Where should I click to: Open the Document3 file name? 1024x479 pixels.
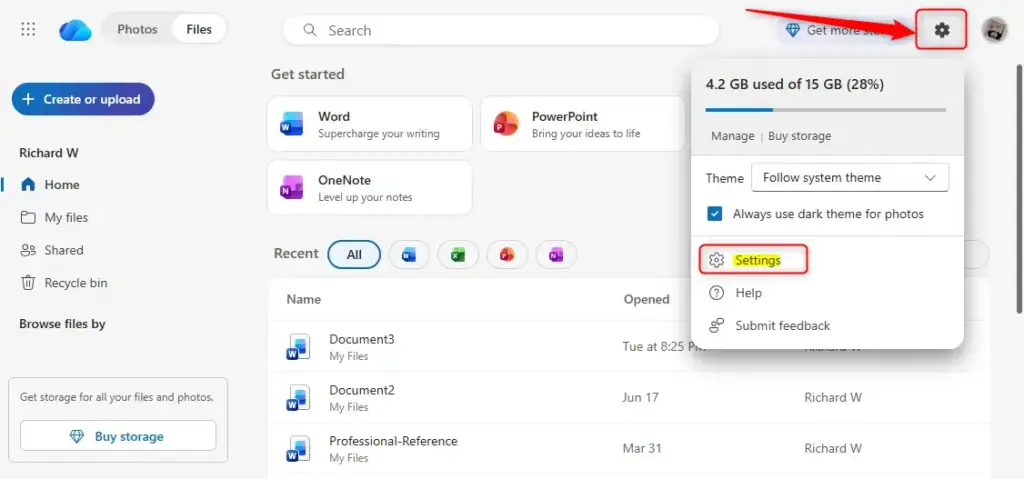point(362,339)
